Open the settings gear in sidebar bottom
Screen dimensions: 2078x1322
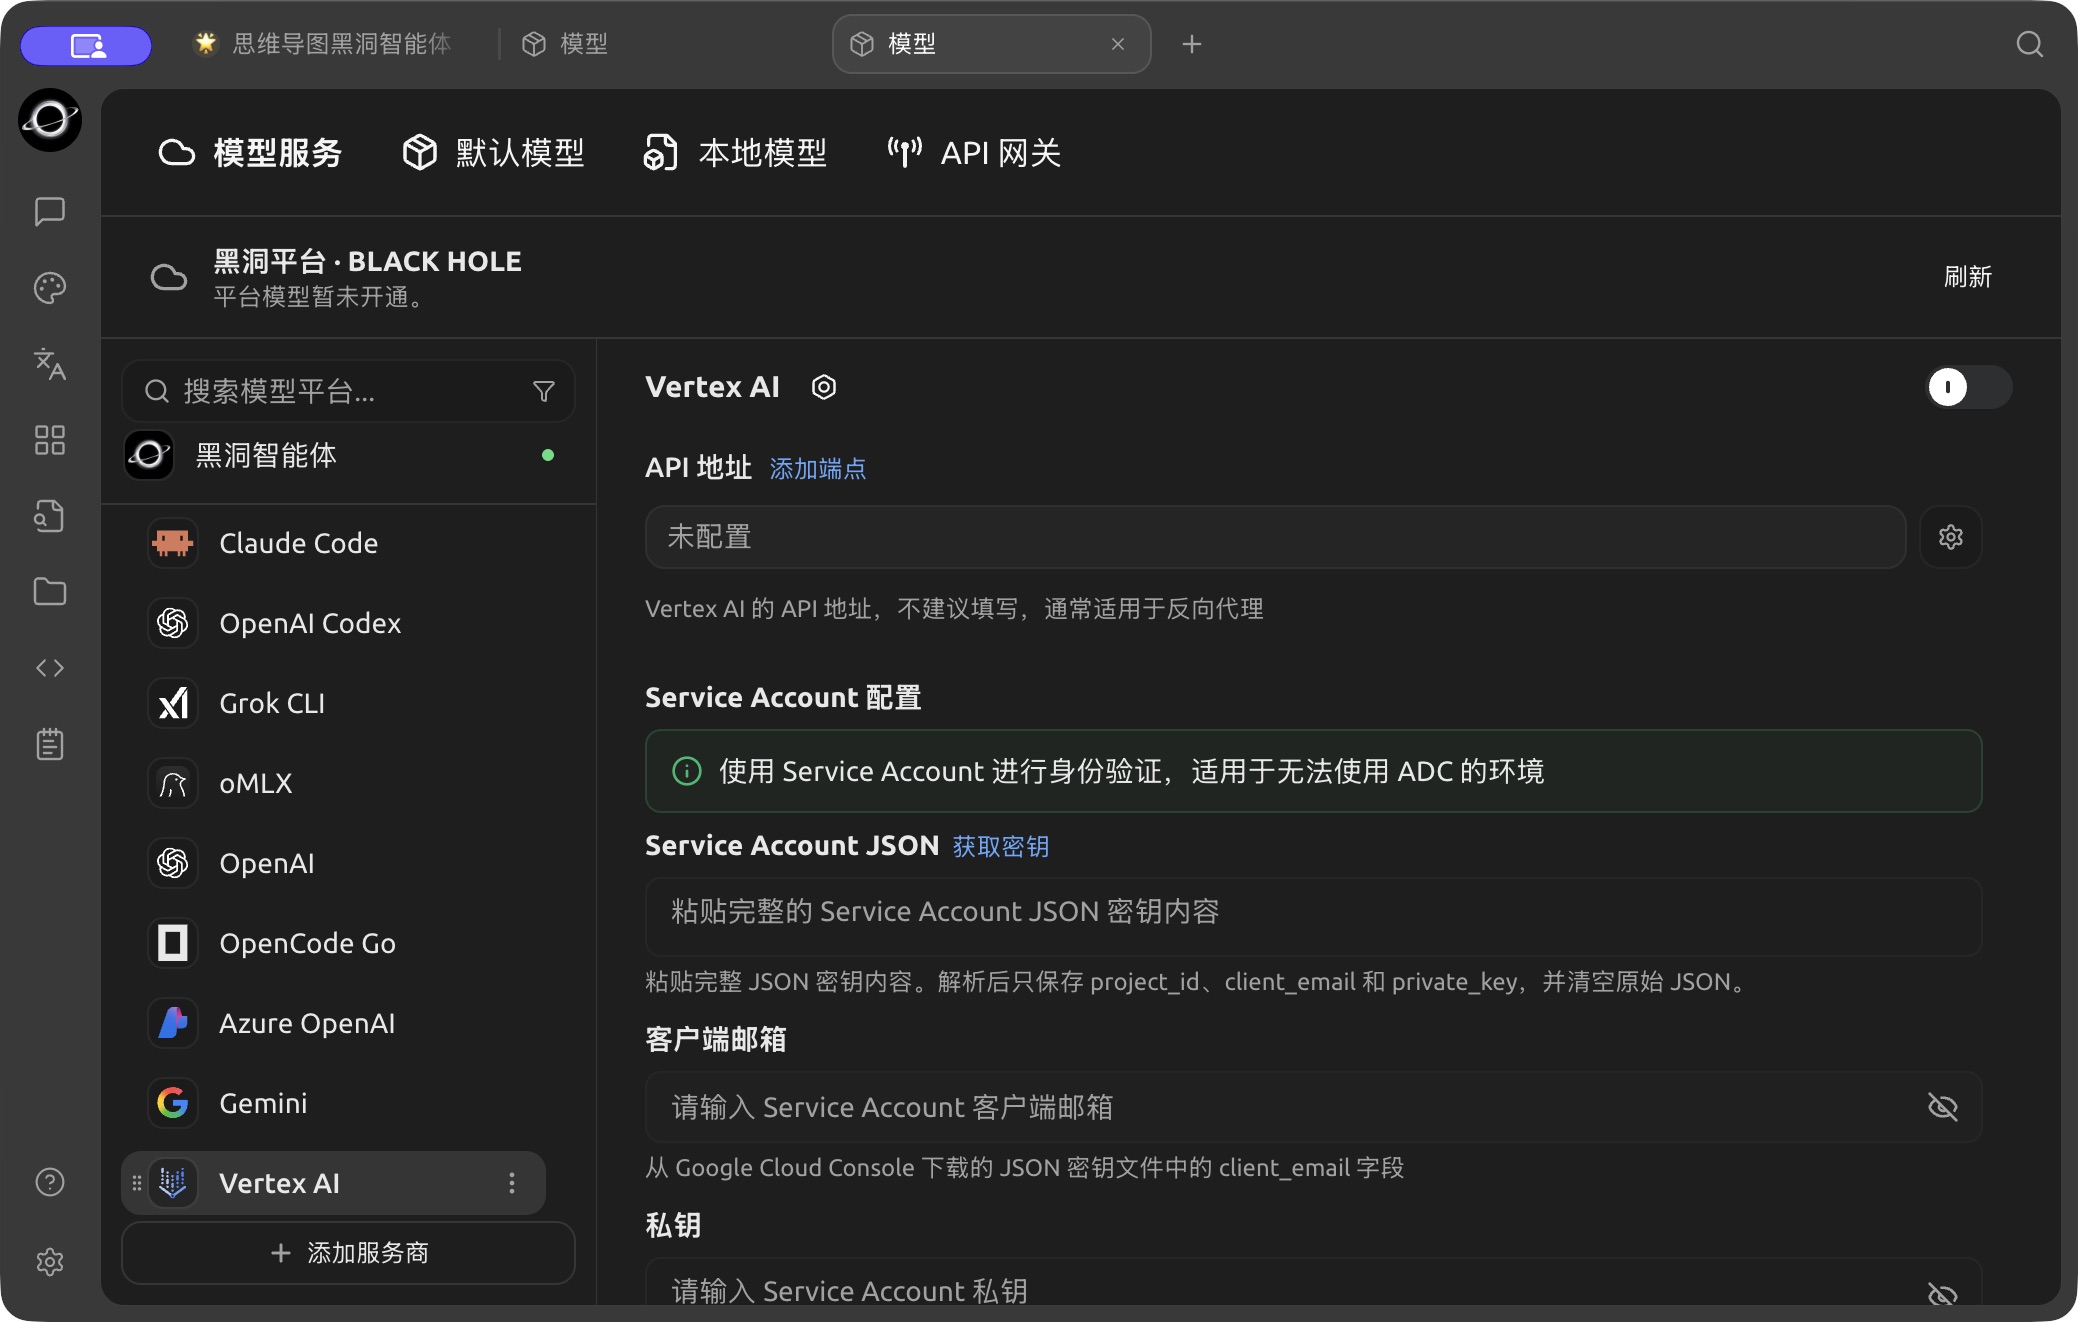click(50, 1262)
